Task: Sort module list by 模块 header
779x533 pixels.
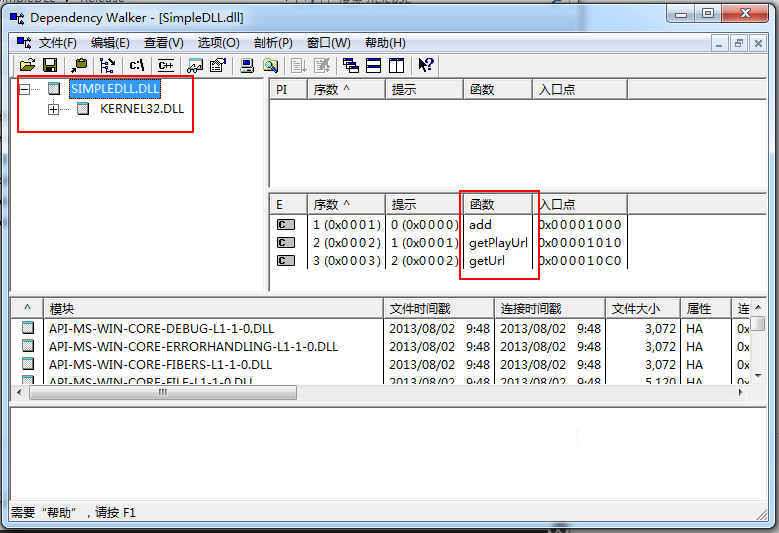Action: coord(214,308)
